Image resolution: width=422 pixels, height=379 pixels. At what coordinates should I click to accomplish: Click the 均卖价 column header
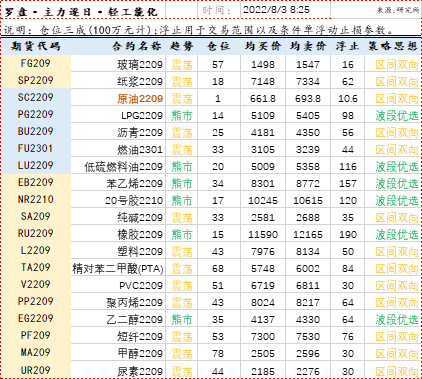(x=308, y=46)
